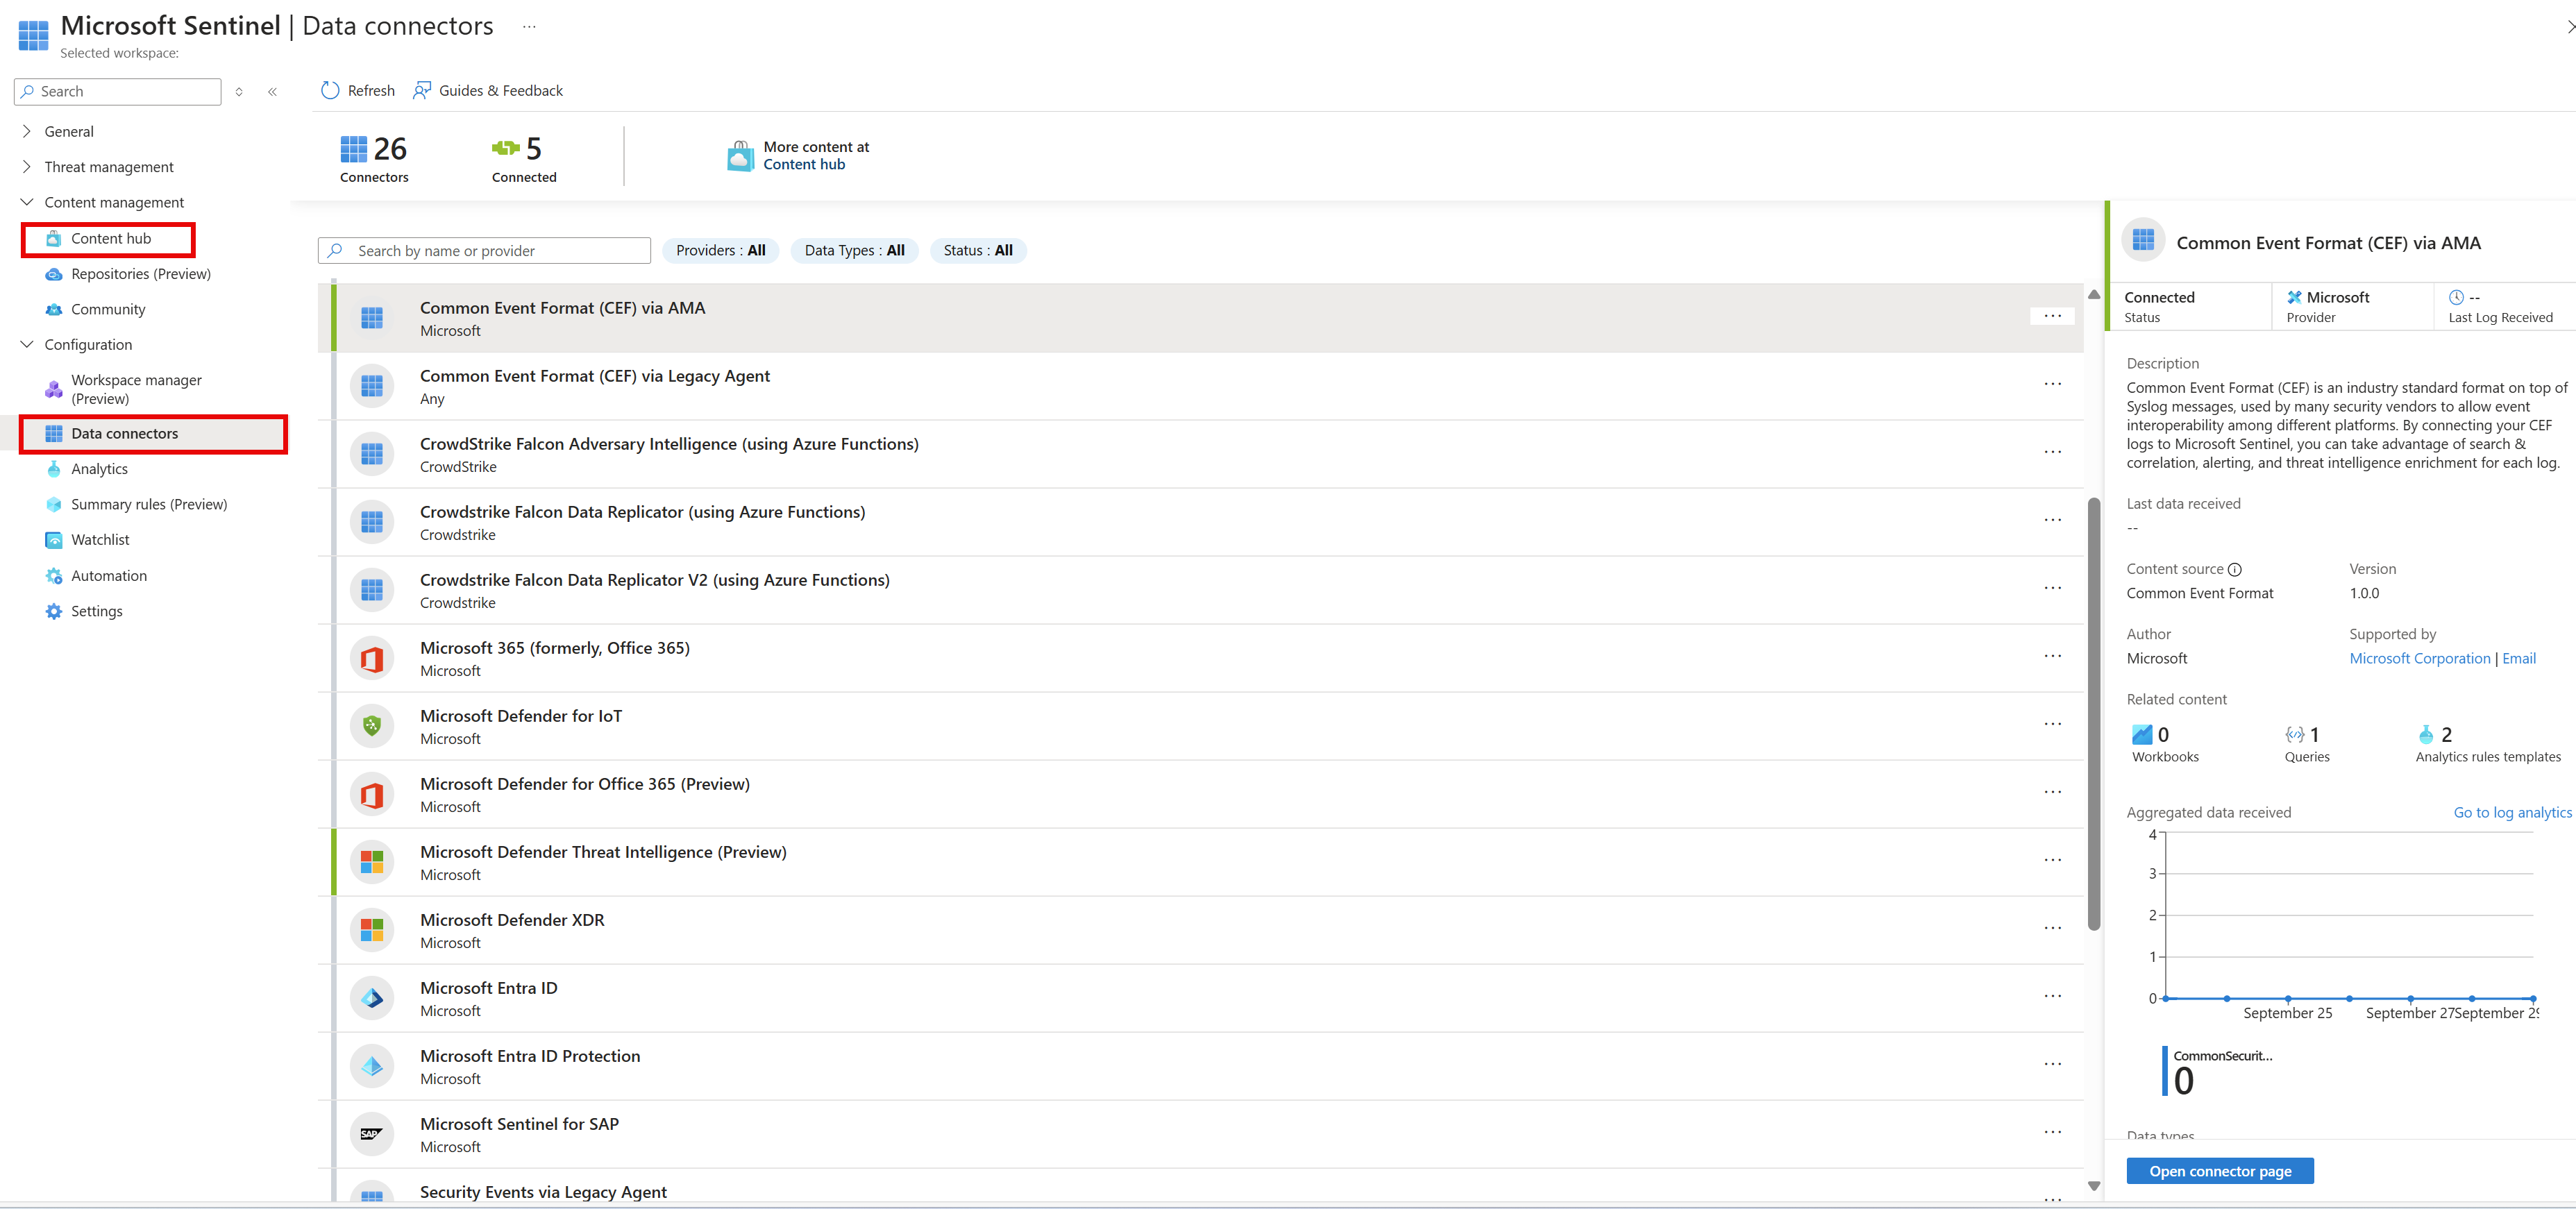Screen dimensions: 2576x1209
Task: Click the Queries related content icon
Action: [2295, 734]
